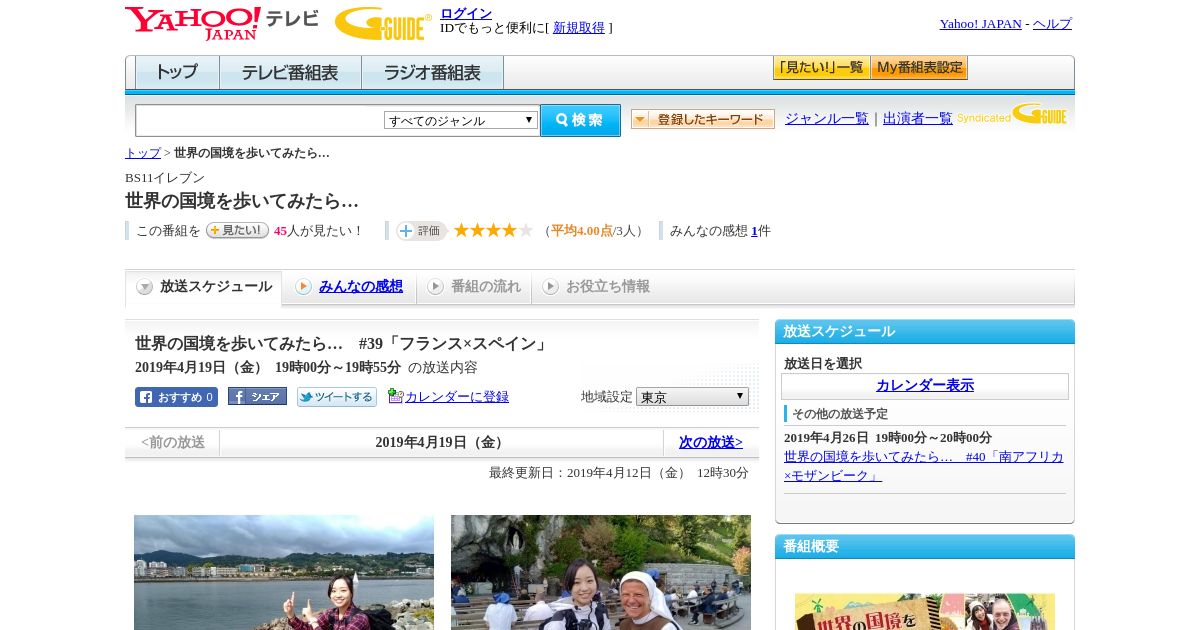Click the five-star rating display

493,230
